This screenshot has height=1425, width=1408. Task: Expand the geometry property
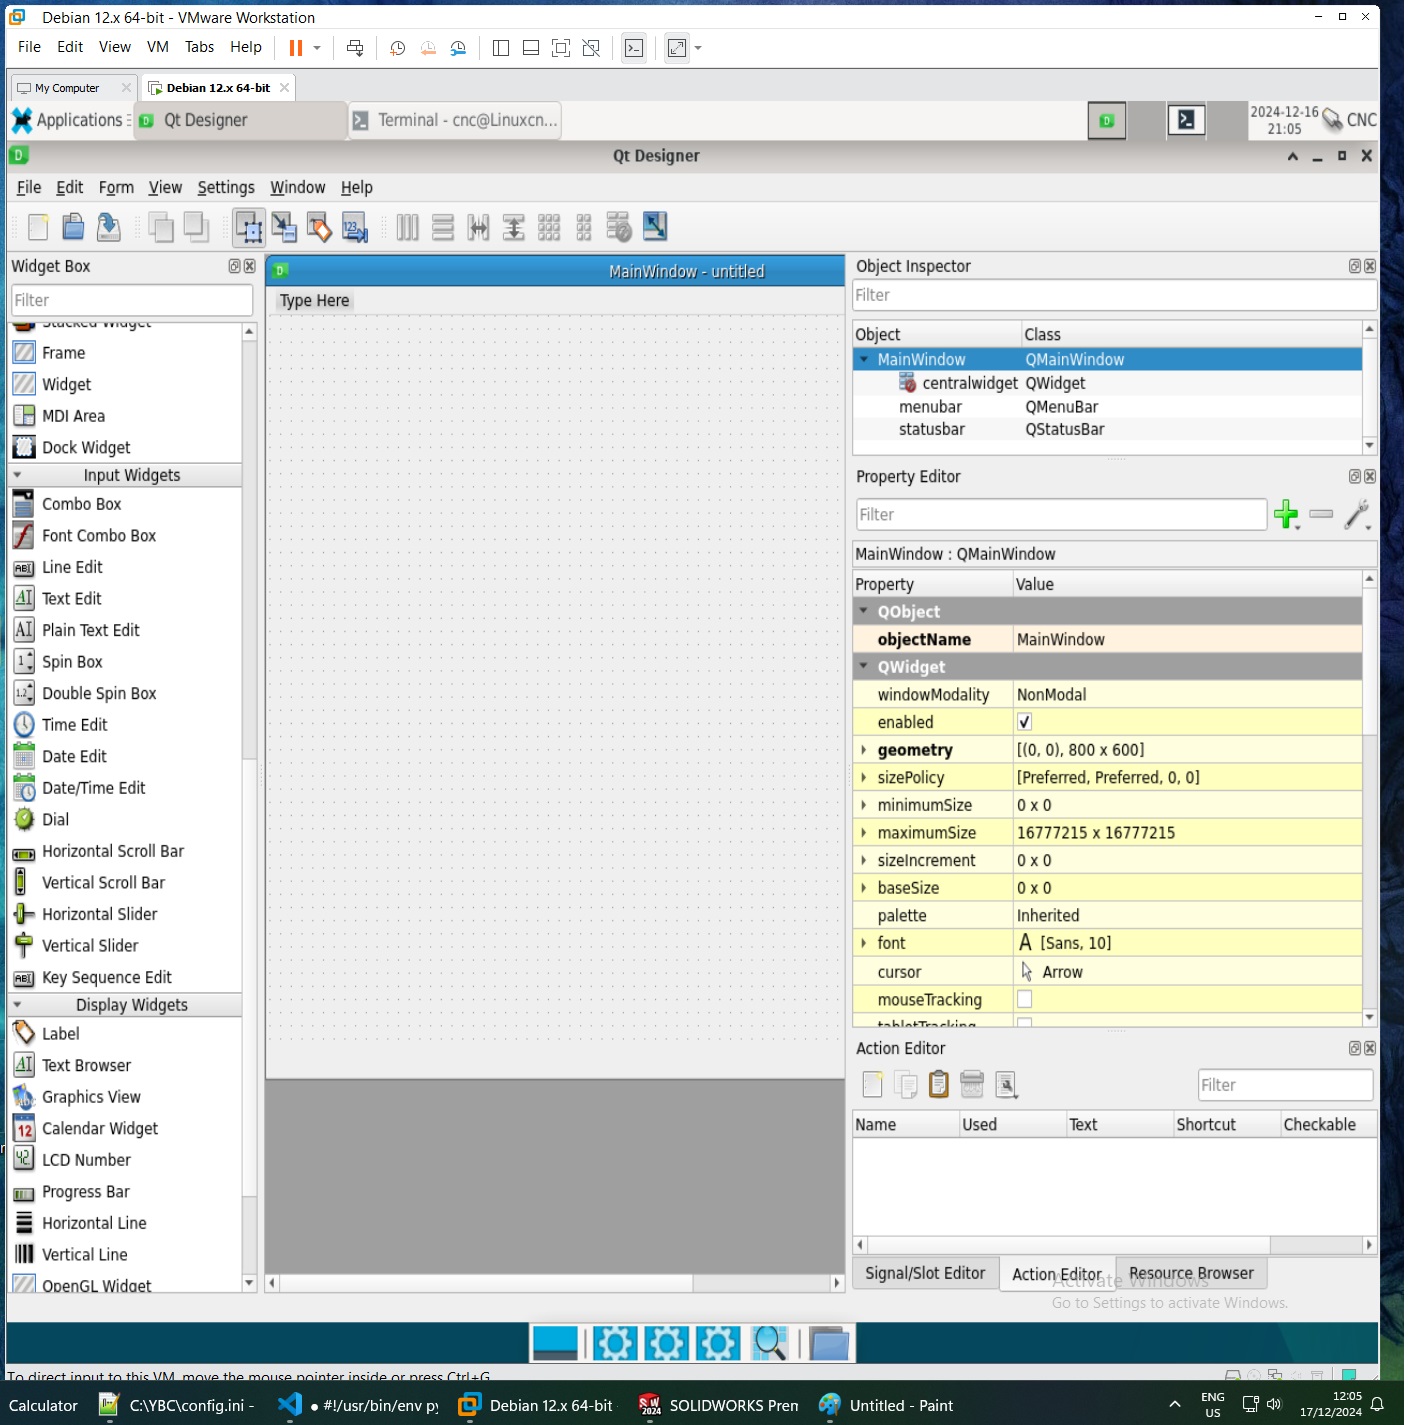[x=864, y=750]
